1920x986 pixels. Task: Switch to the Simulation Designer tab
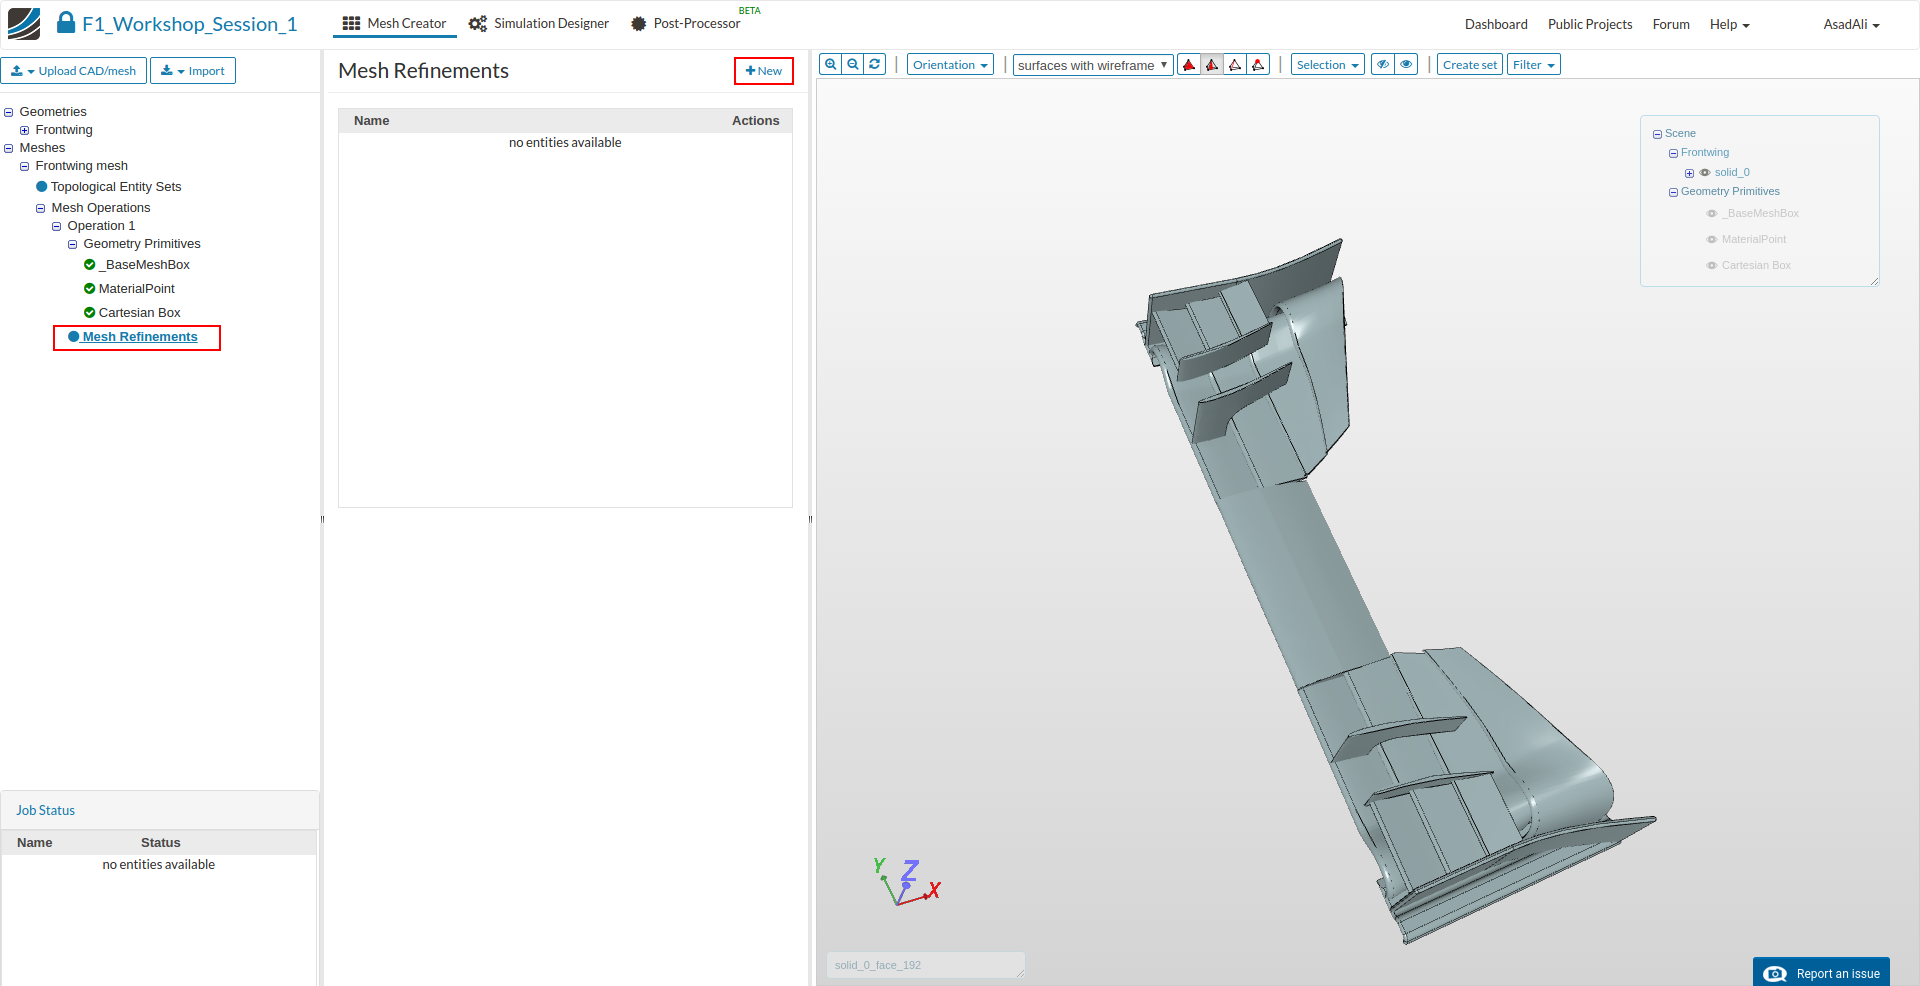(539, 24)
